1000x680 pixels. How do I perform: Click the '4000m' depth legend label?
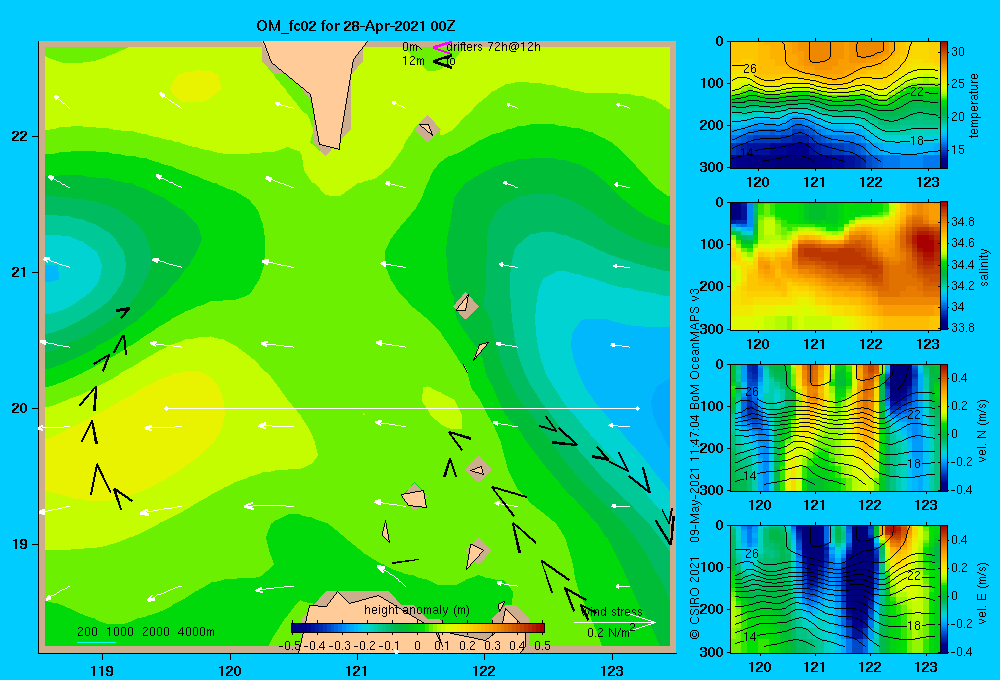pos(196,632)
